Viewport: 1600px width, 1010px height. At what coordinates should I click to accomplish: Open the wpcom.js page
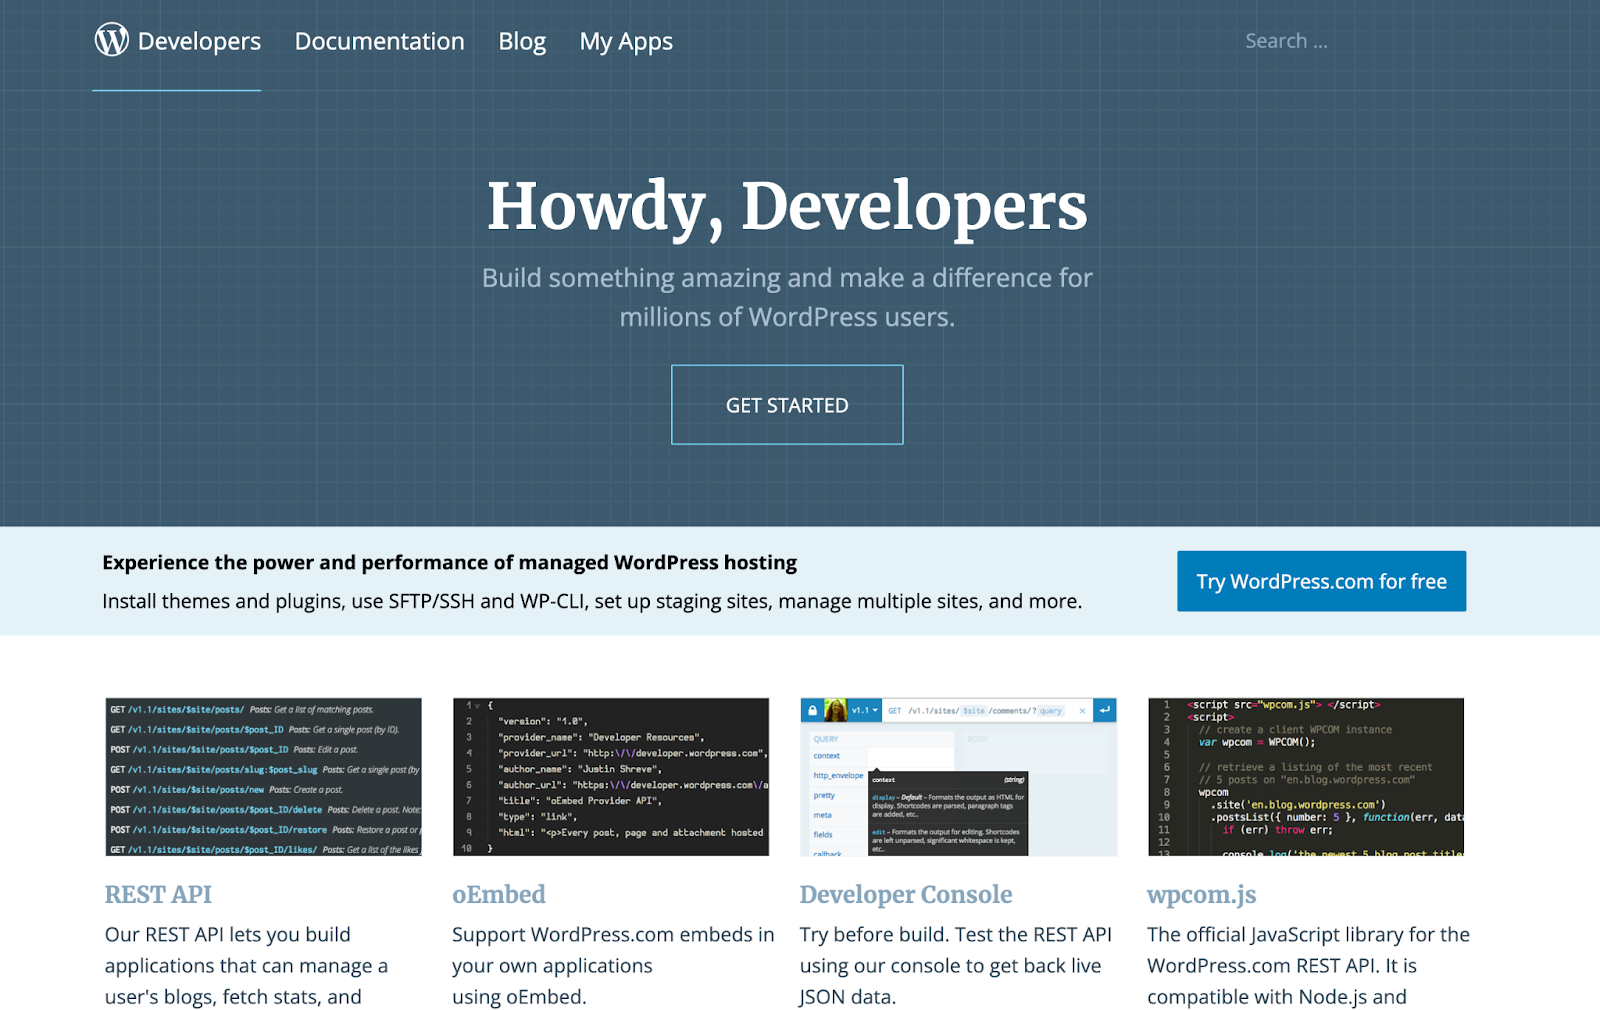pos(1201,894)
